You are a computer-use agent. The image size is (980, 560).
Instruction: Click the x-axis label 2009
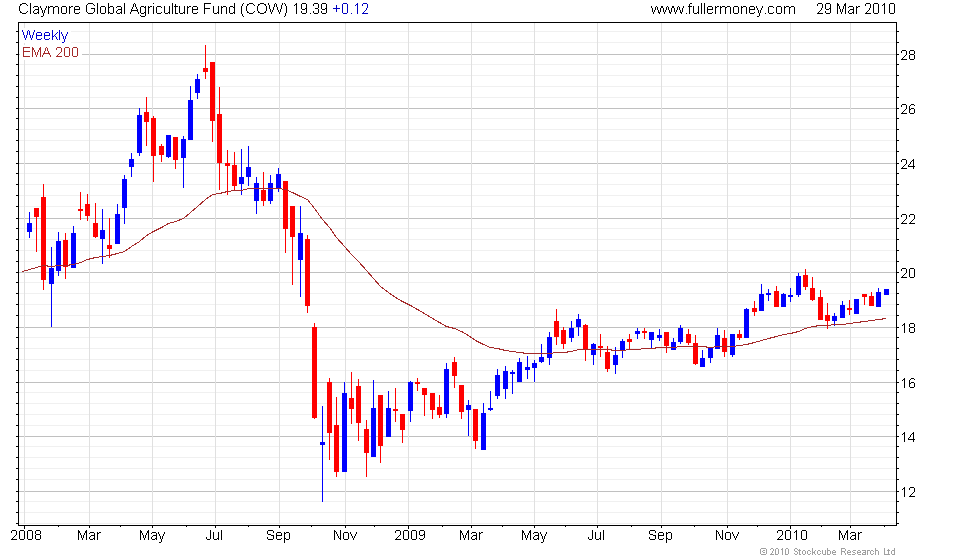point(409,536)
